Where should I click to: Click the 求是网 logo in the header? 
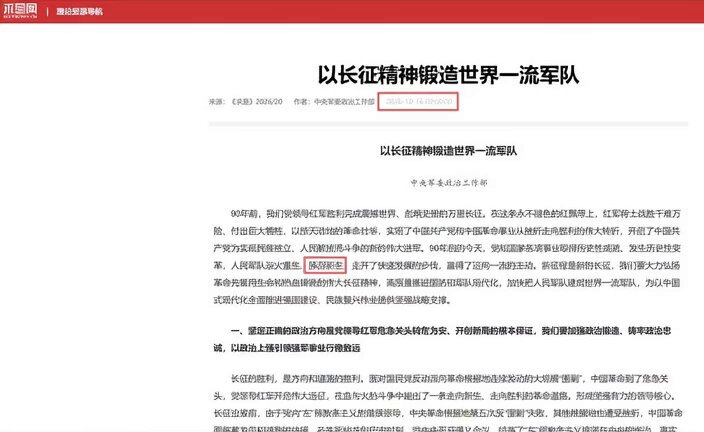[20, 11]
